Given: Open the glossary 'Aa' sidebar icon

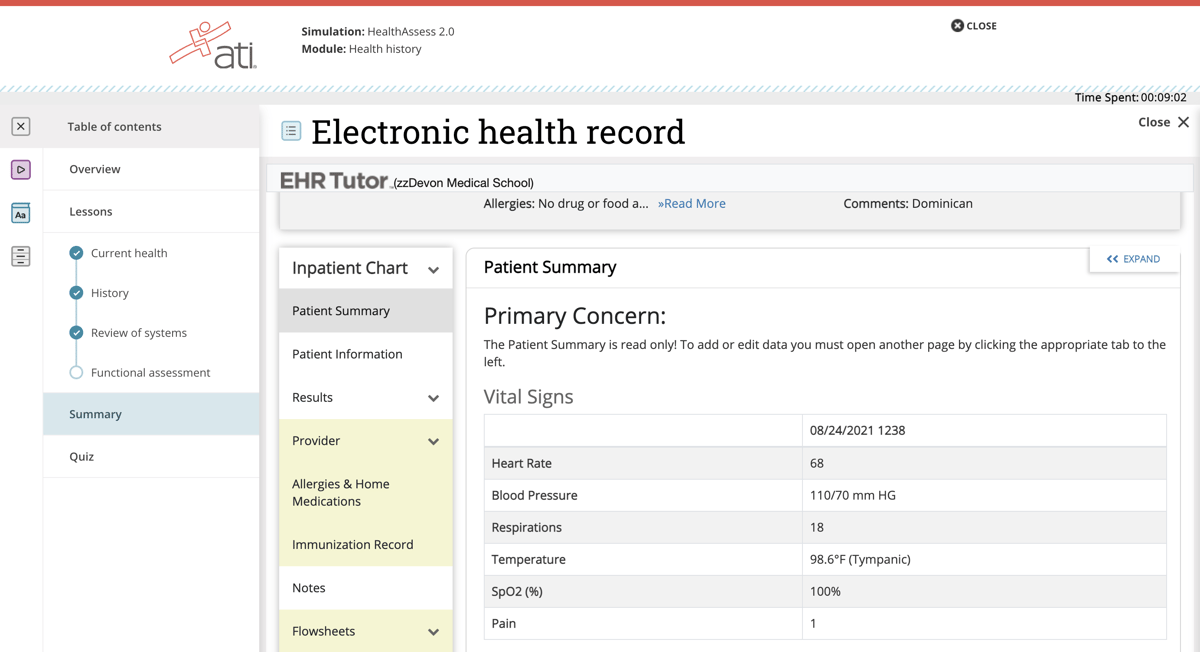Looking at the screenshot, I should tap(20, 213).
